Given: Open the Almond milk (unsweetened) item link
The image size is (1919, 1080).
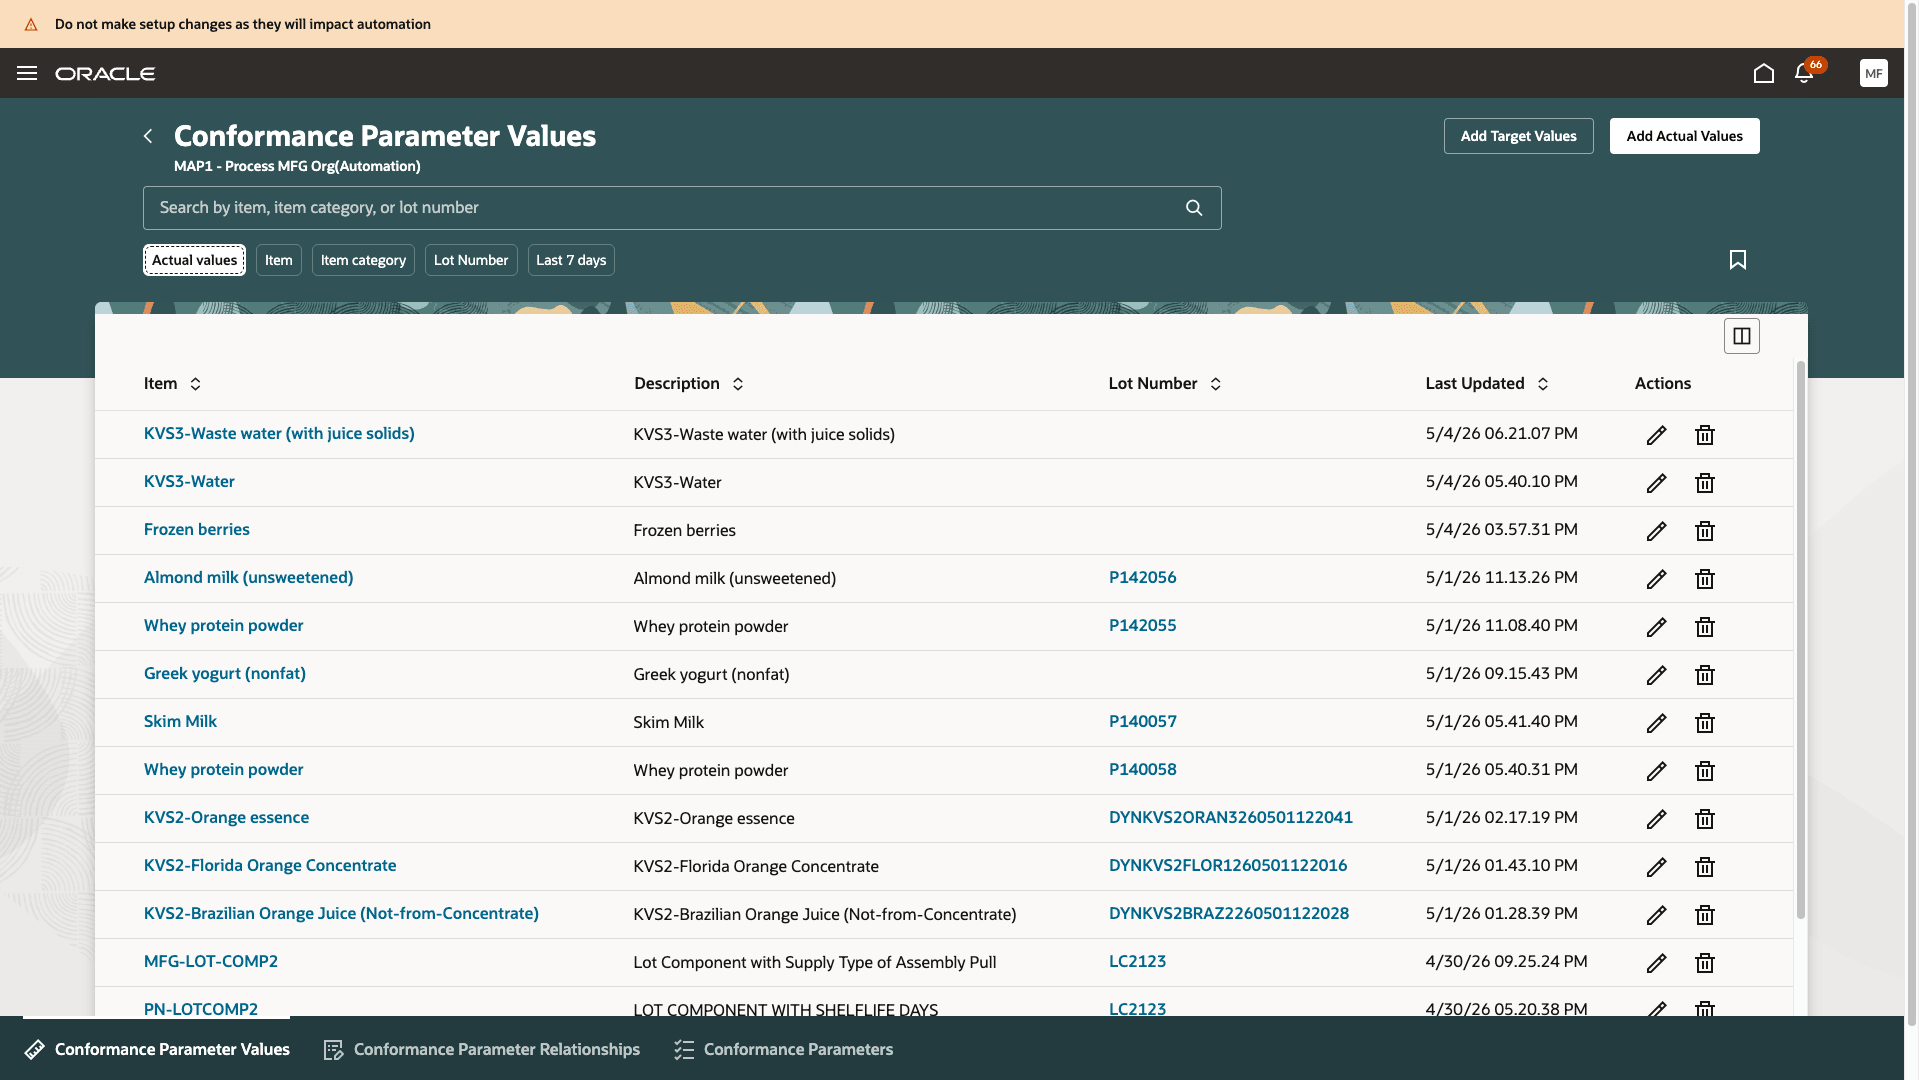Looking at the screenshot, I should click(248, 577).
